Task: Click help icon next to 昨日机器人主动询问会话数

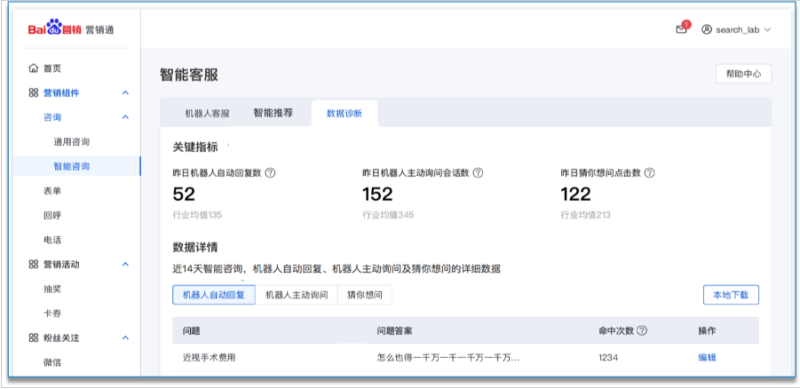Action: click(x=478, y=173)
